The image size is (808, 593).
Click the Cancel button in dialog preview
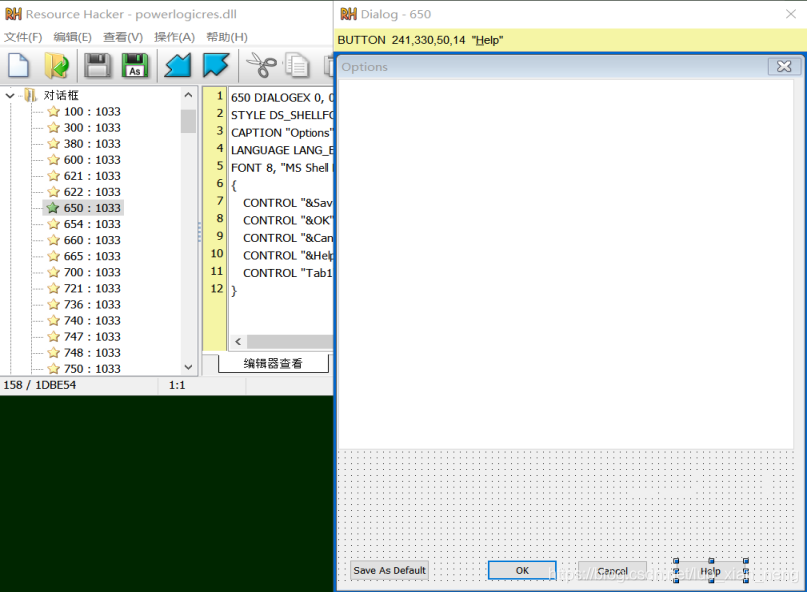612,571
